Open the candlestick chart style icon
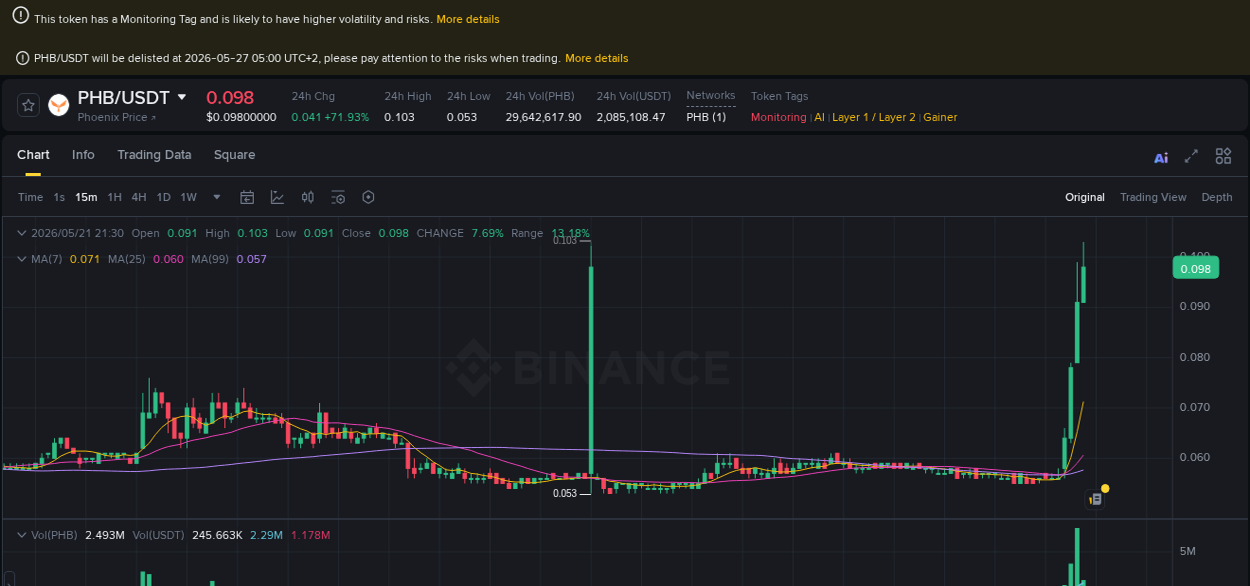The height and width of the screenshot is (586, 1250). click(x=308, y=197)
